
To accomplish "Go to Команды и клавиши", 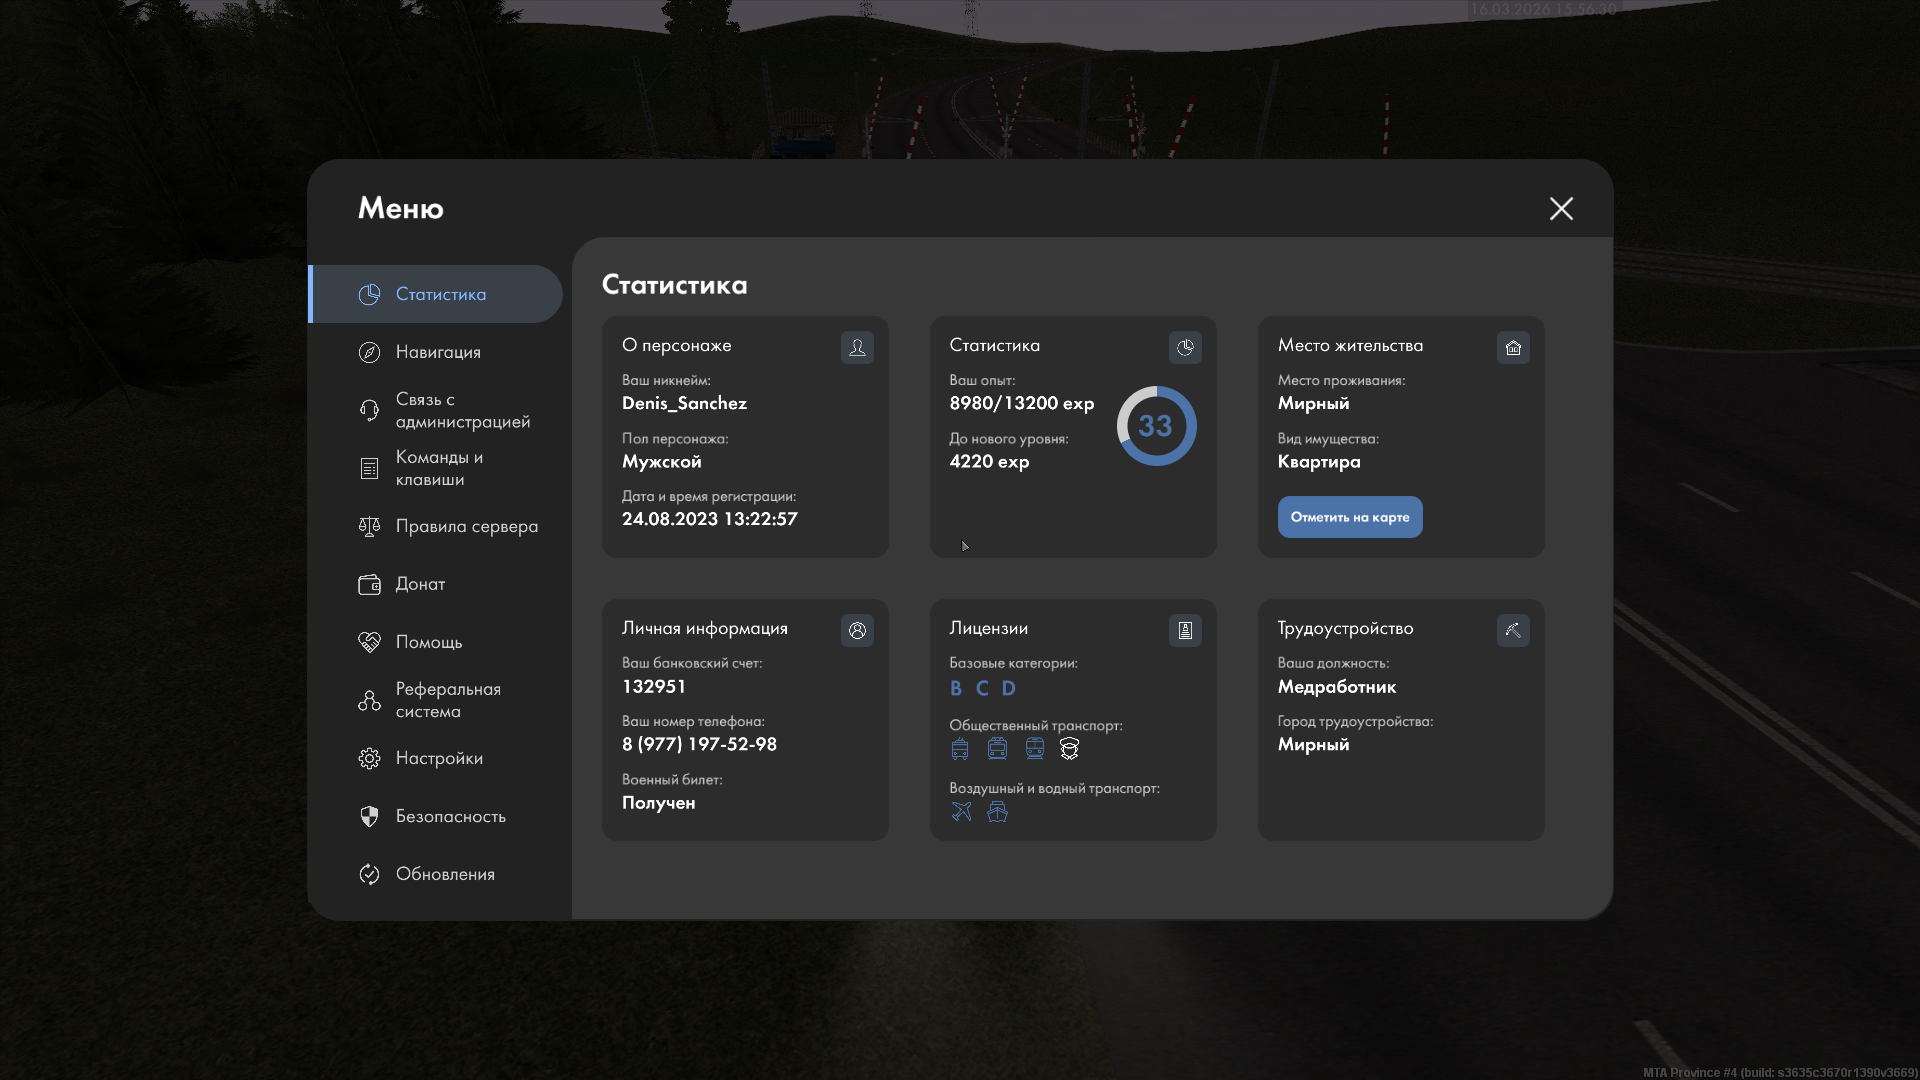I will coord(438,468).
